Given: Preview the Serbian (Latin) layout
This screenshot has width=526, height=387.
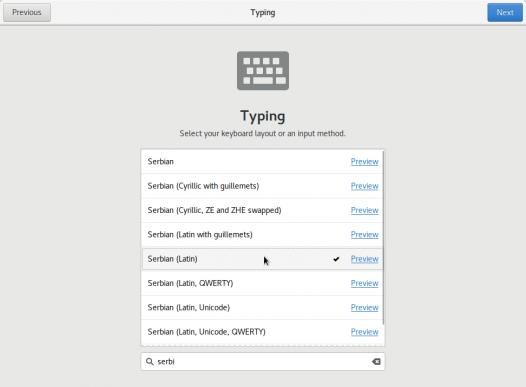Looking at the screenshot, I should tap(365, 259).
